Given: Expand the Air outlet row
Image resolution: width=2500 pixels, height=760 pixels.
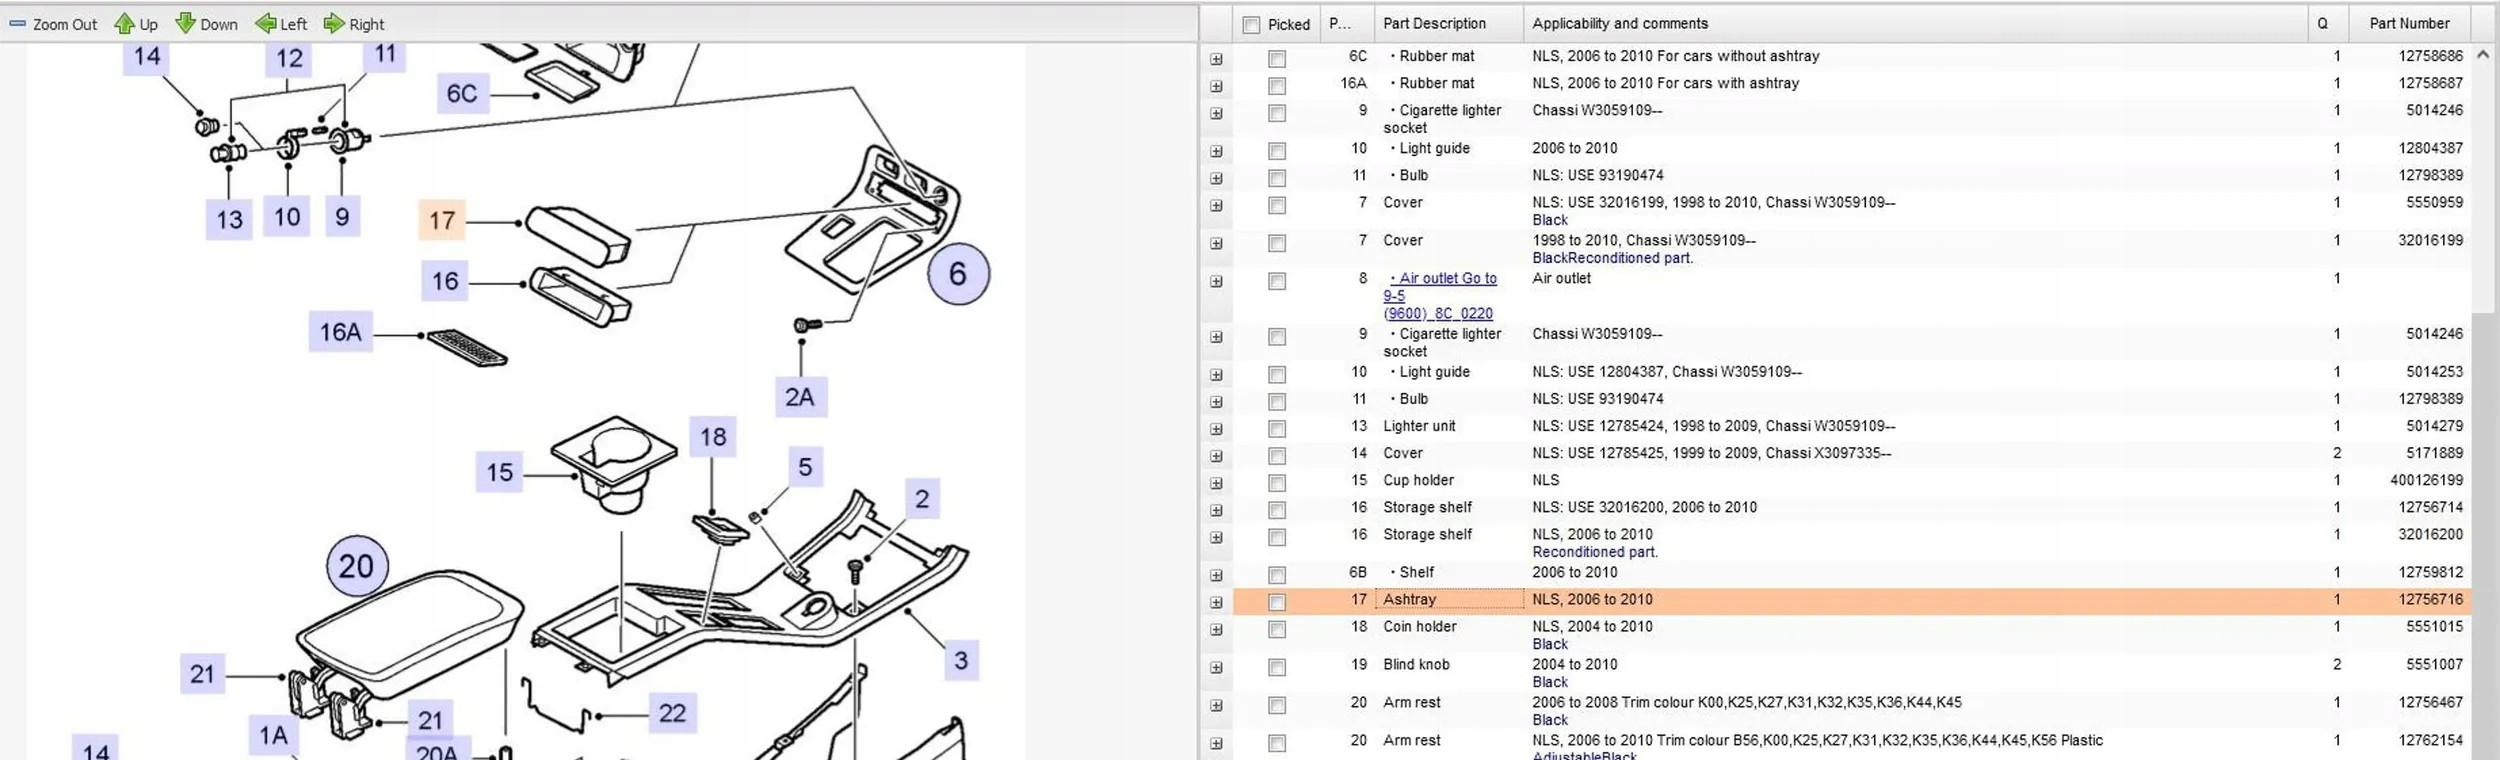Looking at the screenshot, I should [x=1216, y=281].
